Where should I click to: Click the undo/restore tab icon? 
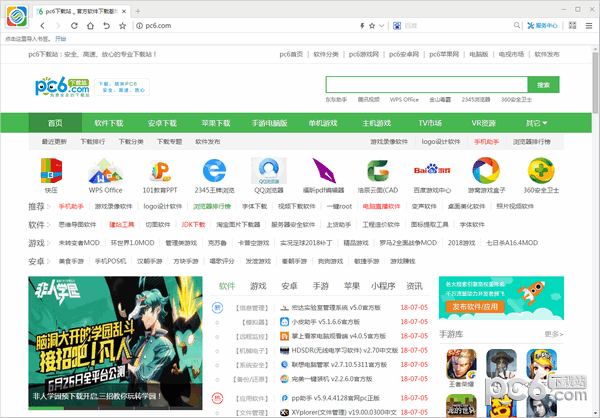coord(106,26)
